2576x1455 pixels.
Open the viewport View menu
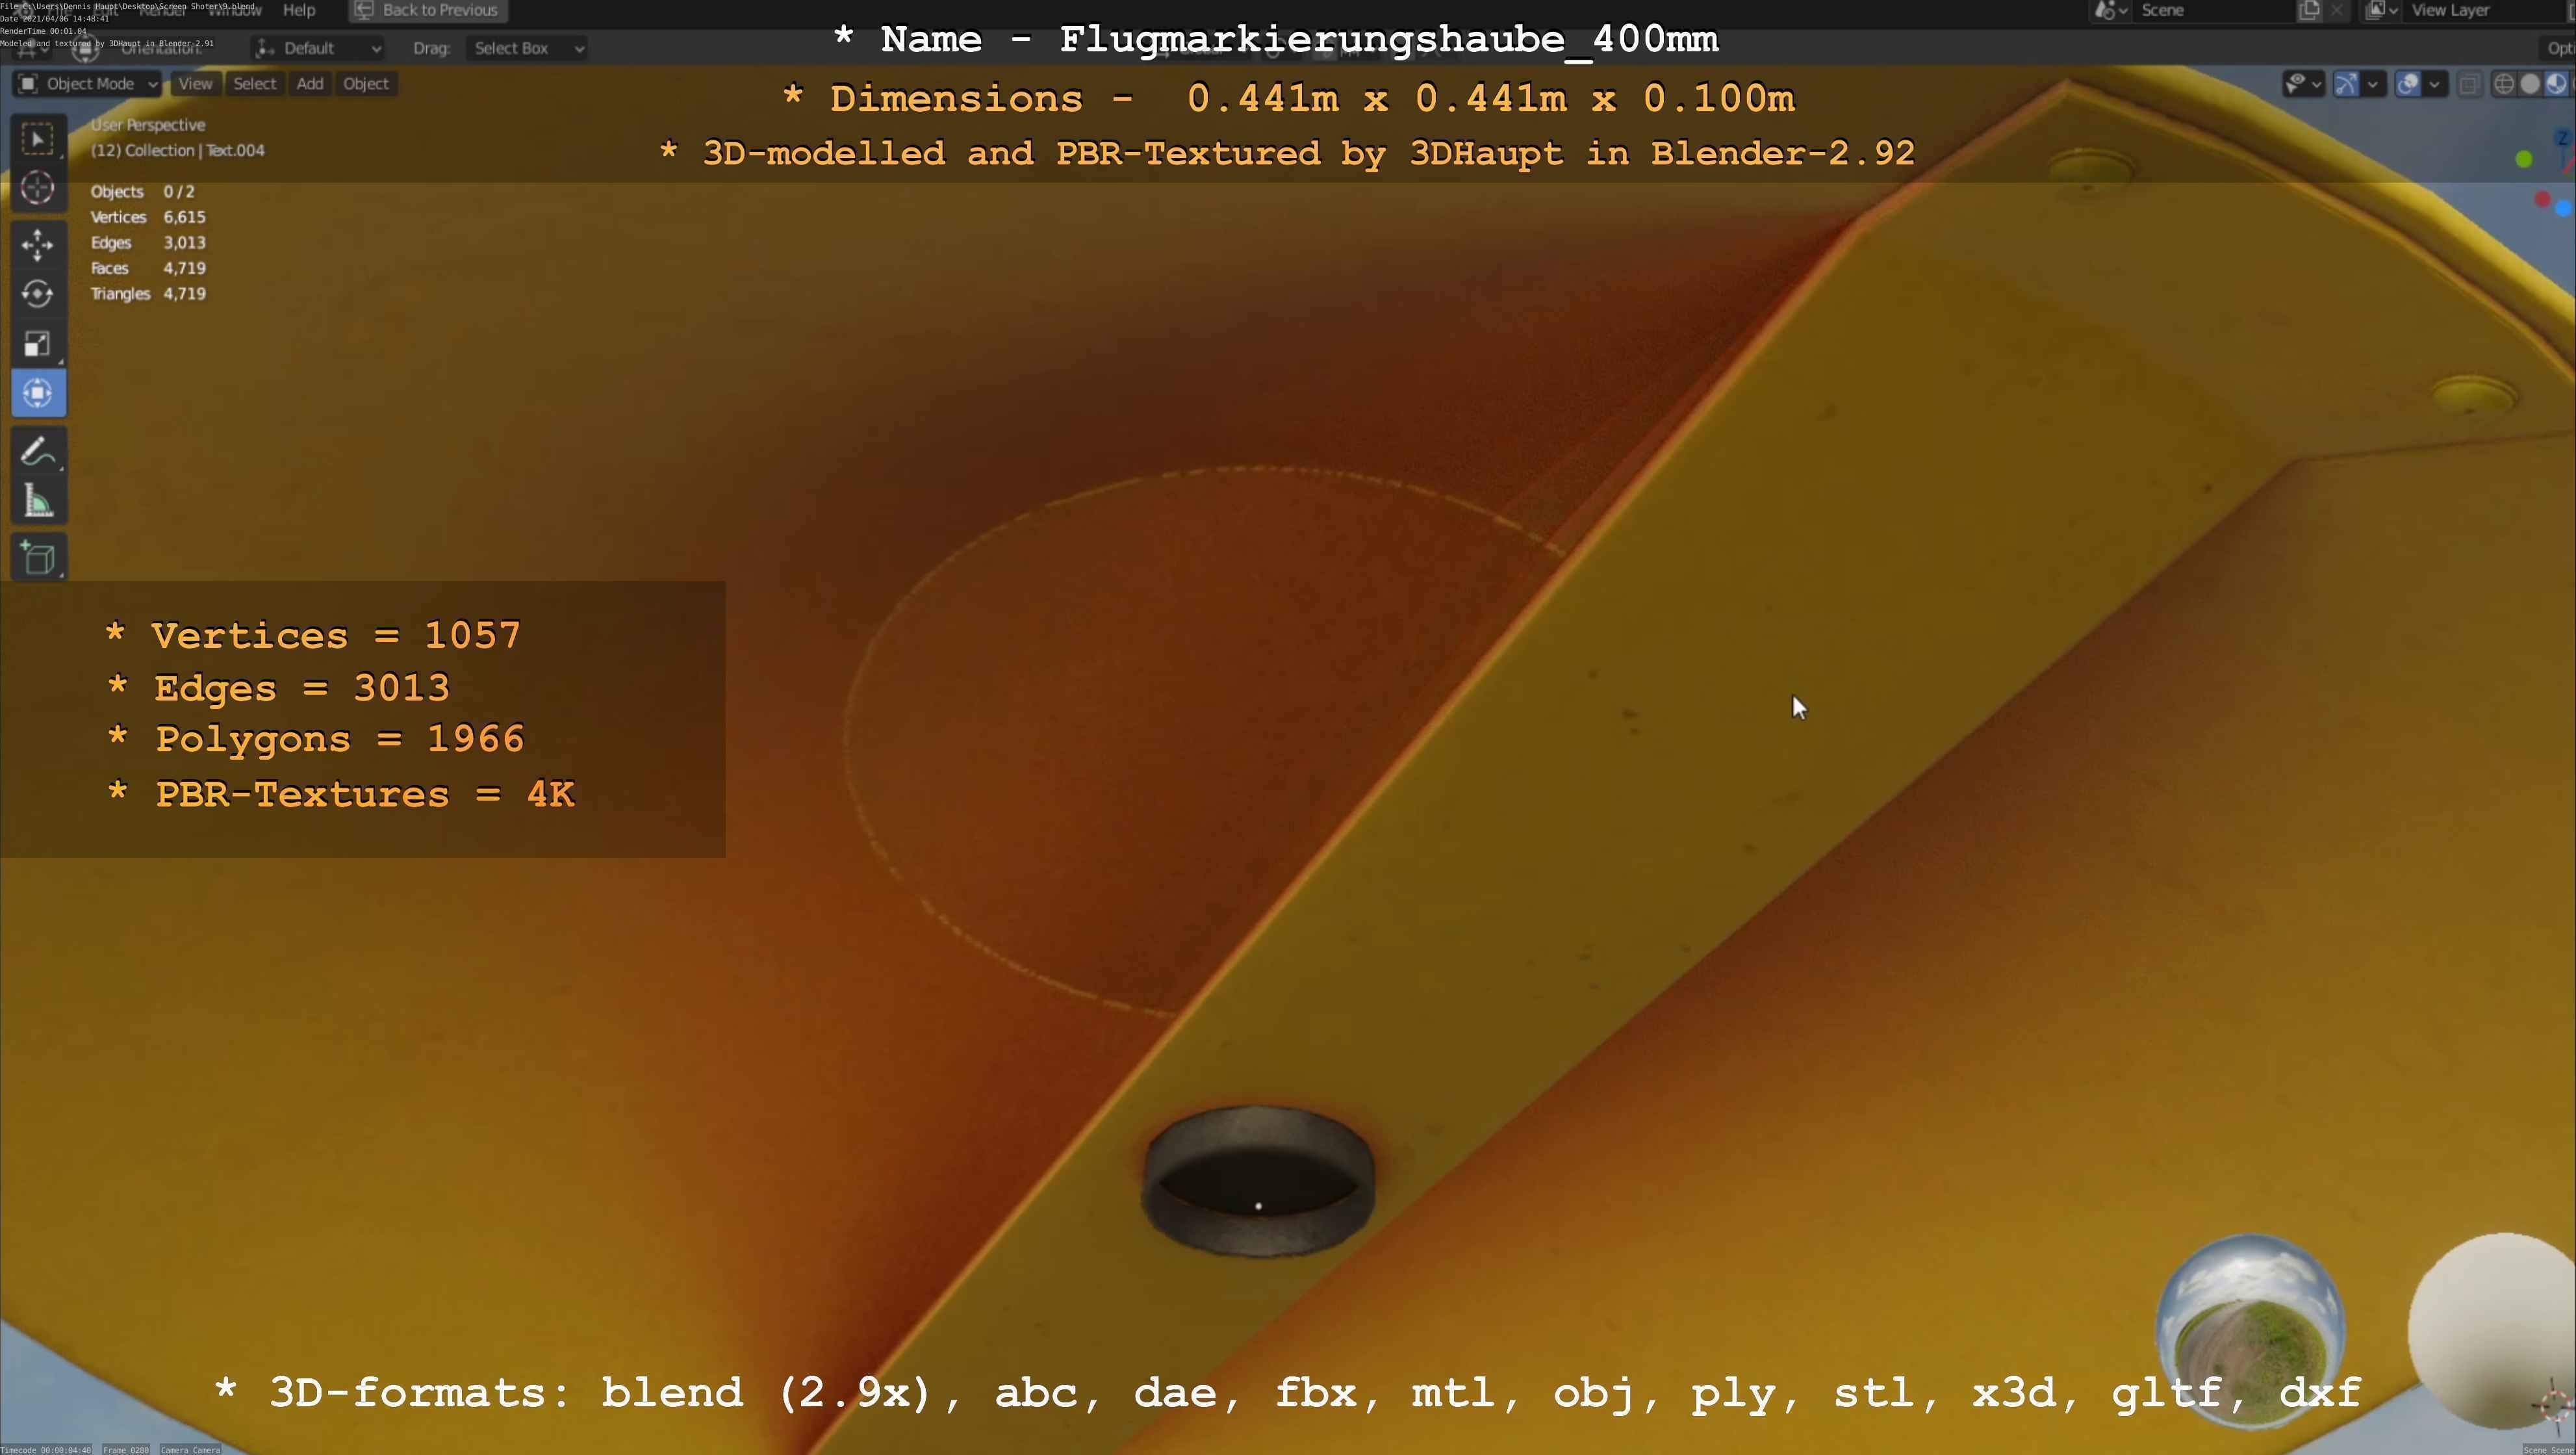195,84
